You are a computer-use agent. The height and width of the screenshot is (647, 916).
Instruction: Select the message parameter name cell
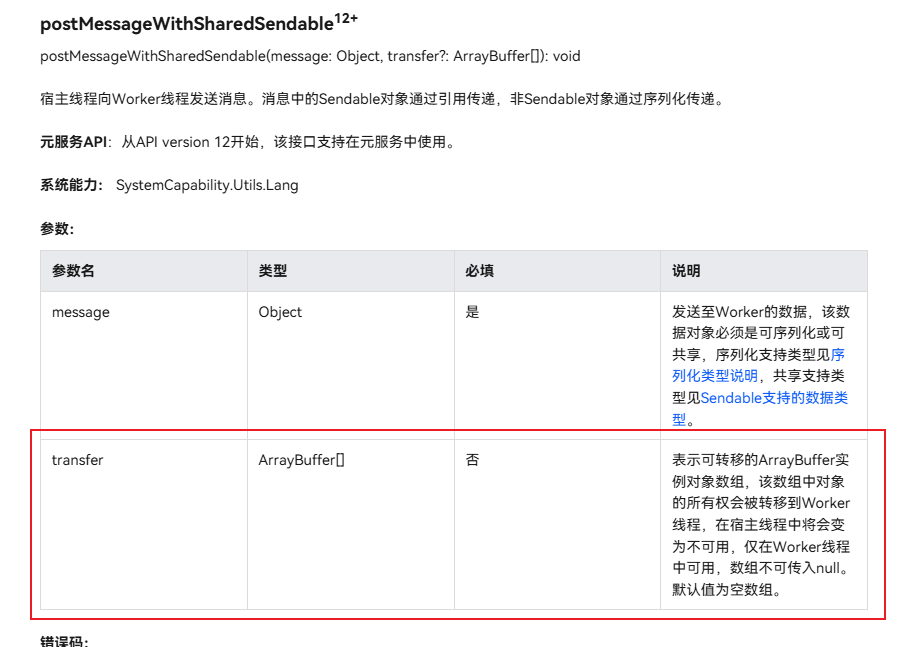coord(80,312)
